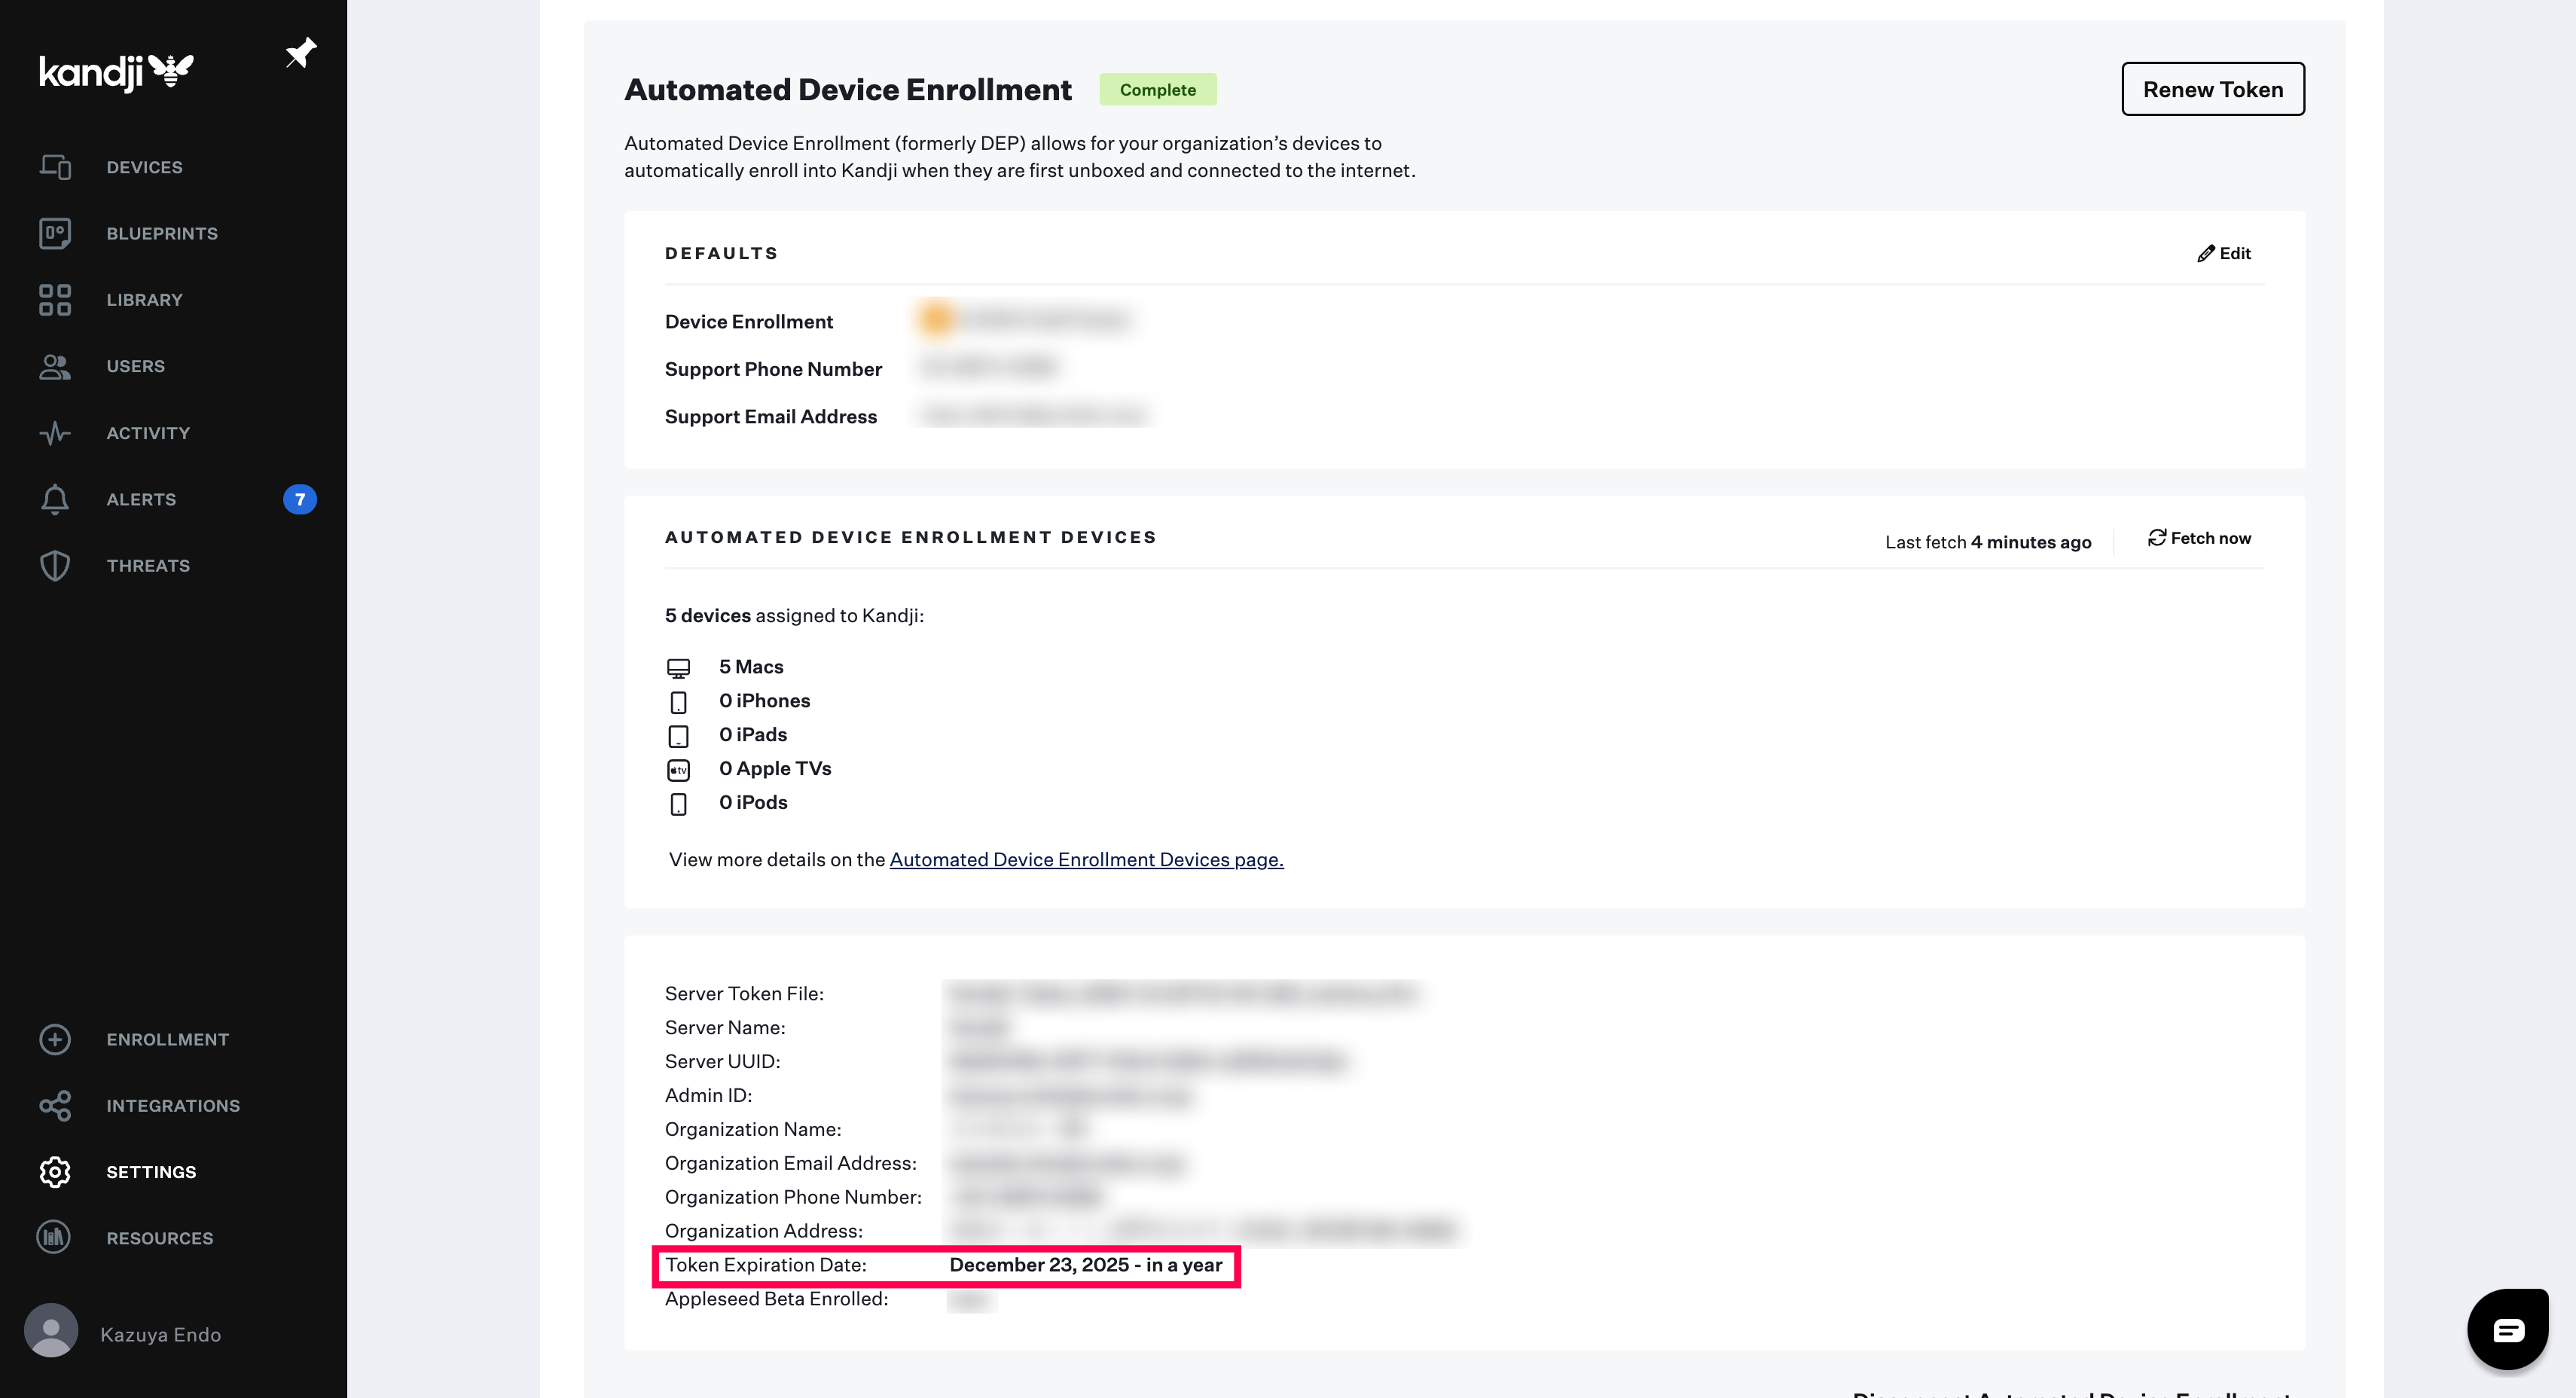Click the Support Email Address label
This screenshot has width=2576, height=1398.
click(x=771, y=417)
